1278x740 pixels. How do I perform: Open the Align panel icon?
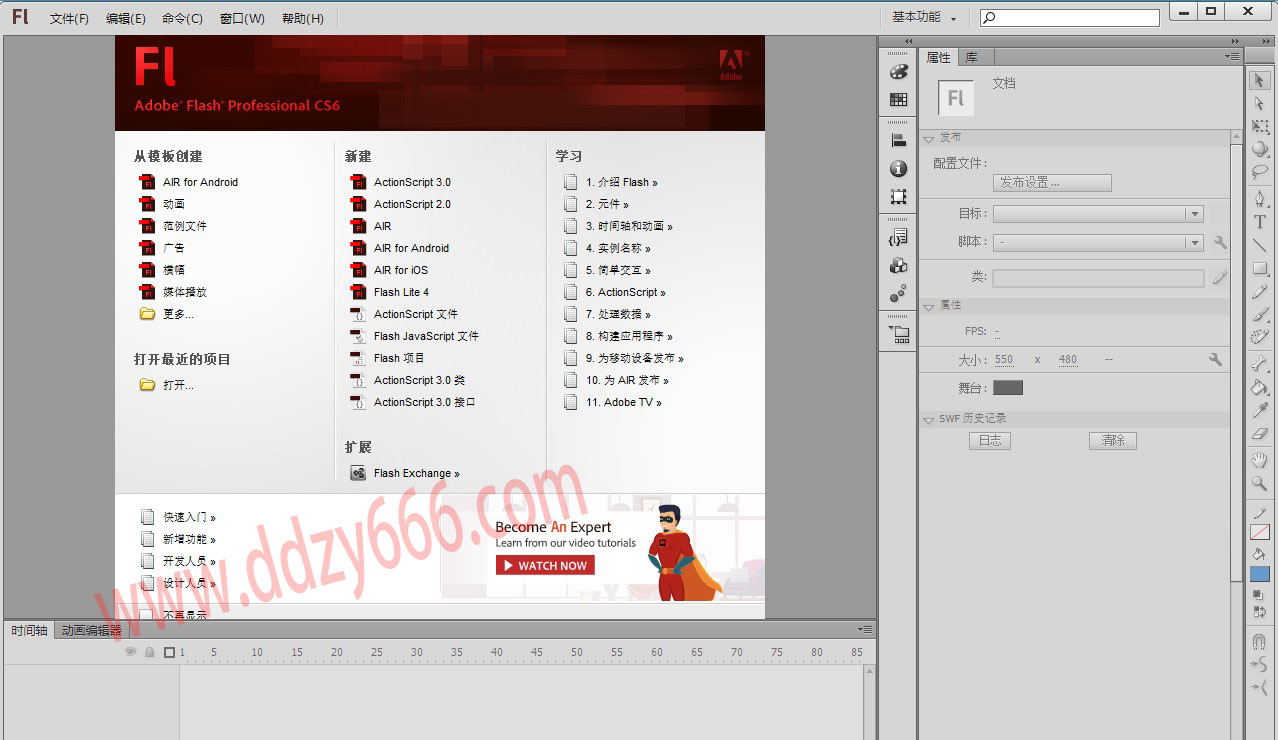(898, 141)
